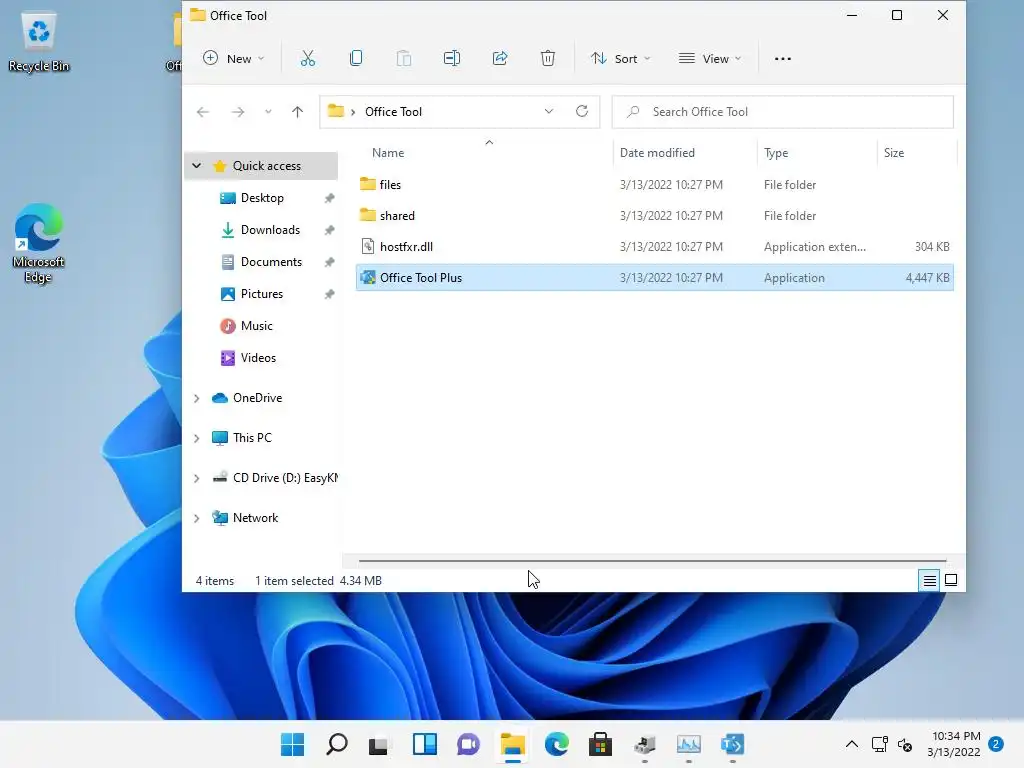The height and width of the screenshot is (768, 1024).
Task: Open the View dropdown menu
Action: pos(711,59)
